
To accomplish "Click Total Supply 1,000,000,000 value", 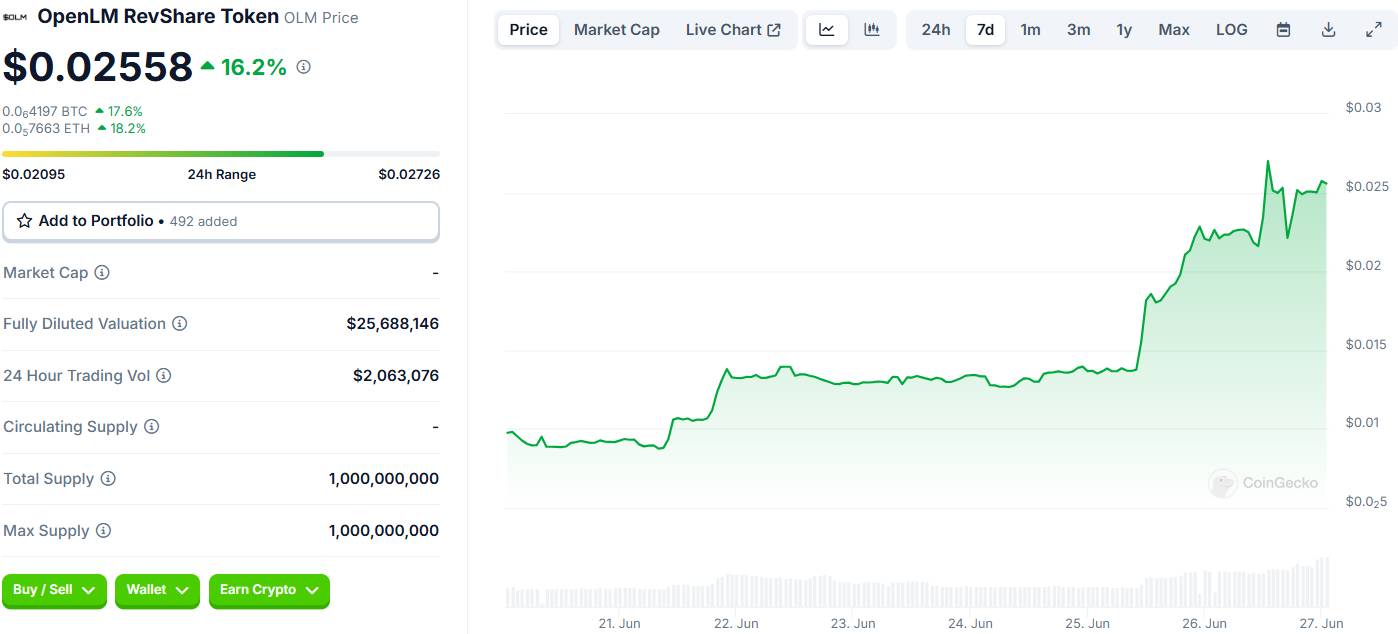I will click(384, 479).
